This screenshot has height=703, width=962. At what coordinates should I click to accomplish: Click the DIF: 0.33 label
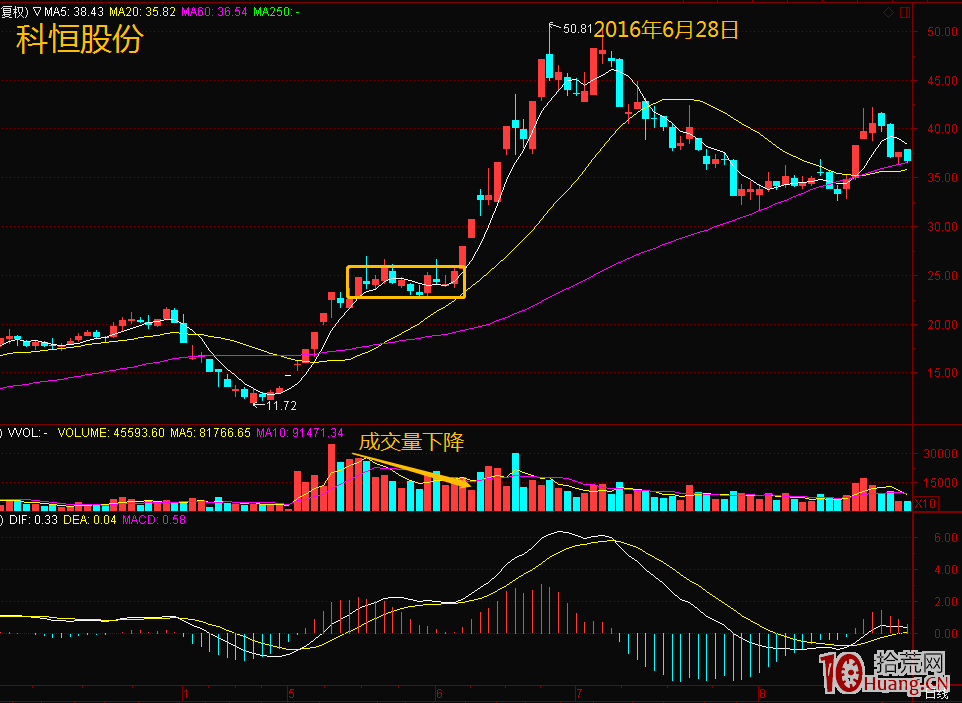(33, 520)
